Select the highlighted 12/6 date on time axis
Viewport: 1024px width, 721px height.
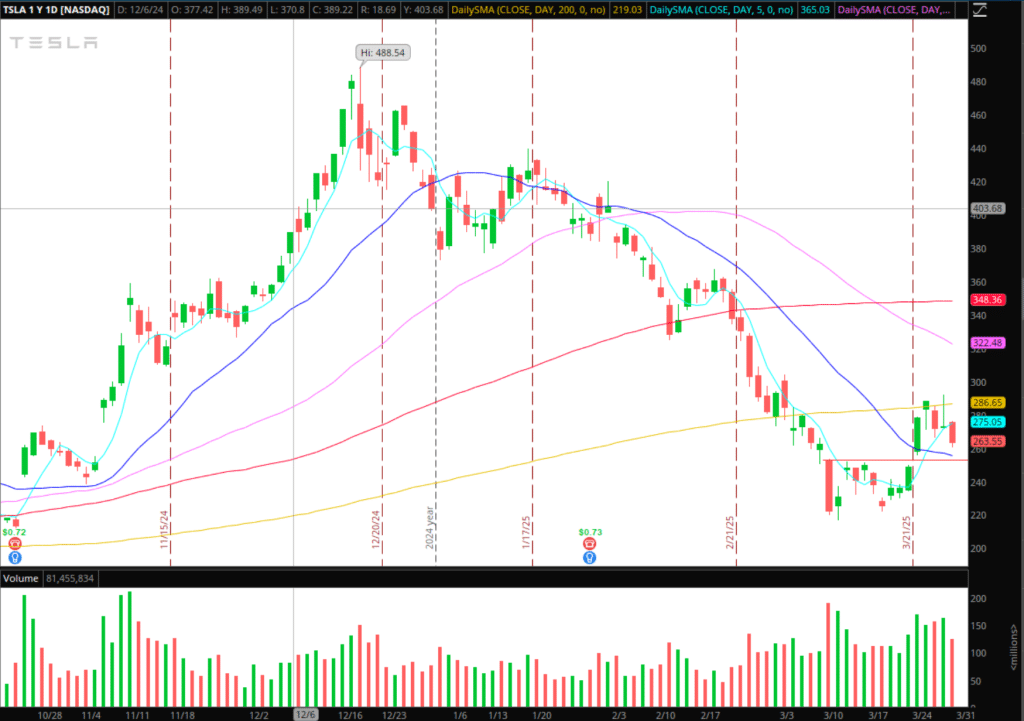click(305, 714)
